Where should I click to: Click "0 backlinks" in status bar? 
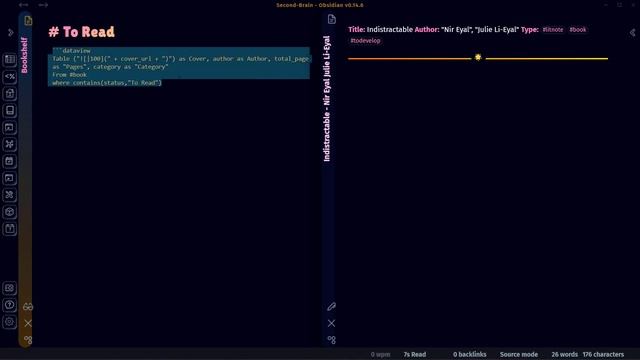point(469,354)
